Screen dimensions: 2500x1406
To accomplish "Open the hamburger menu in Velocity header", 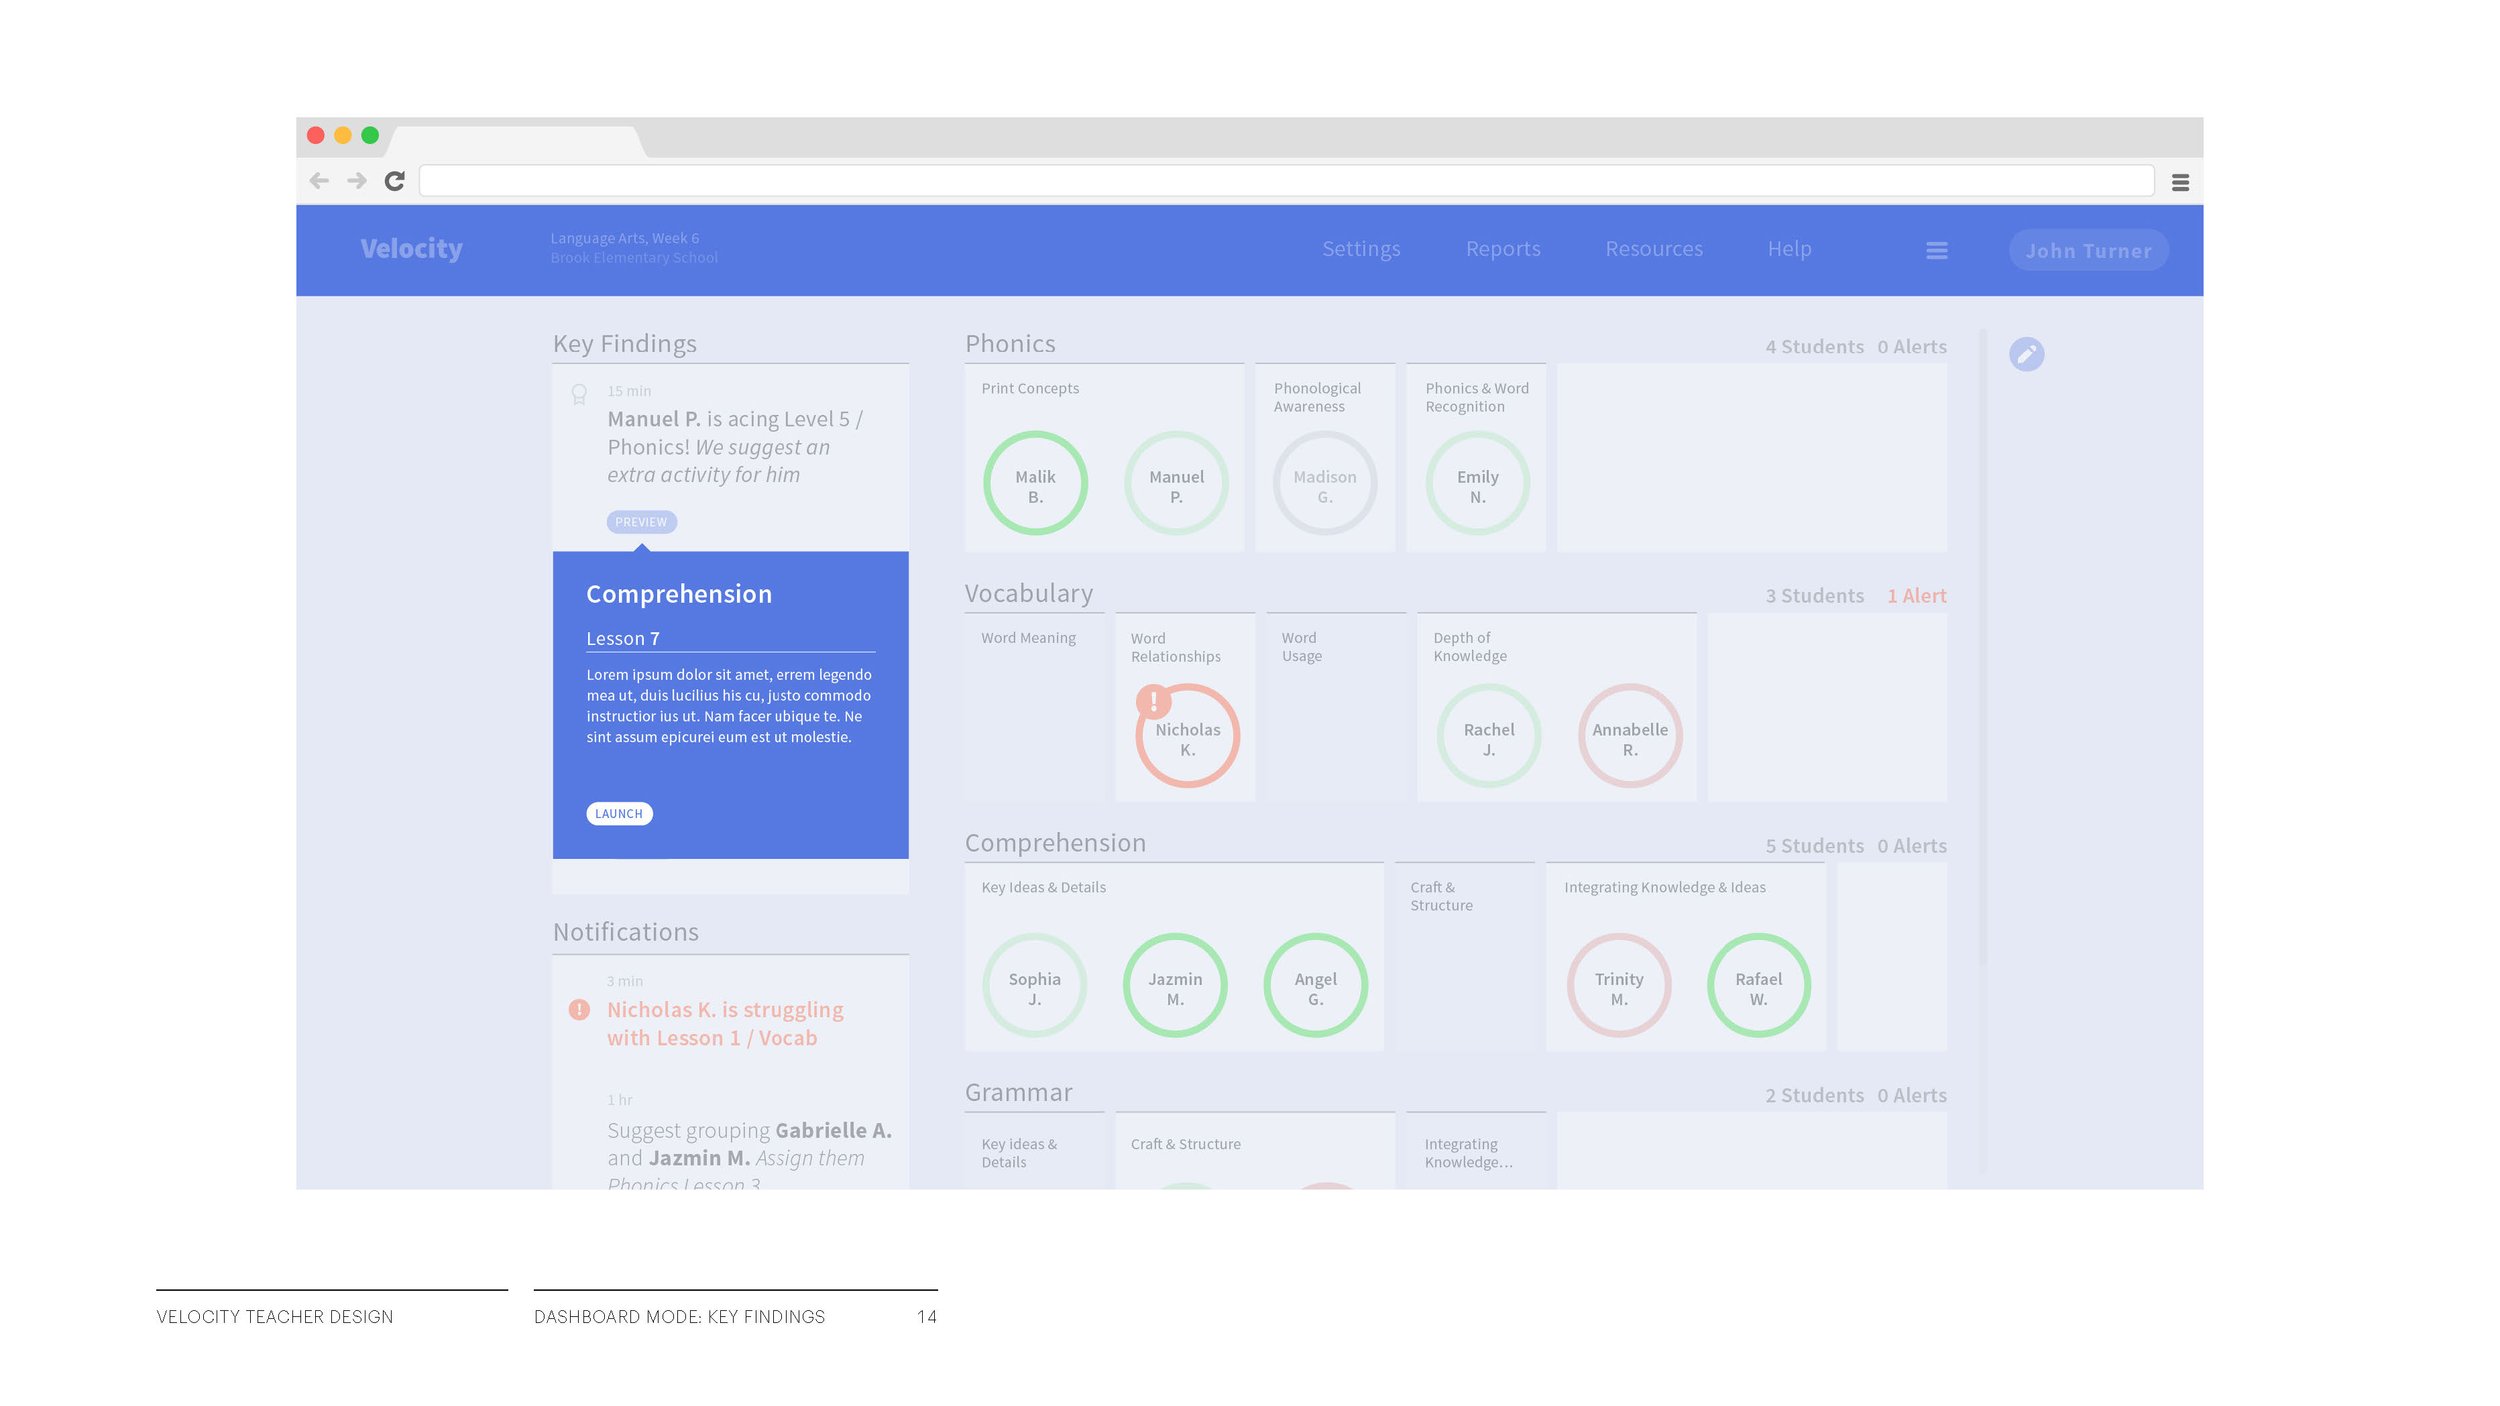I will [1936, 251].
